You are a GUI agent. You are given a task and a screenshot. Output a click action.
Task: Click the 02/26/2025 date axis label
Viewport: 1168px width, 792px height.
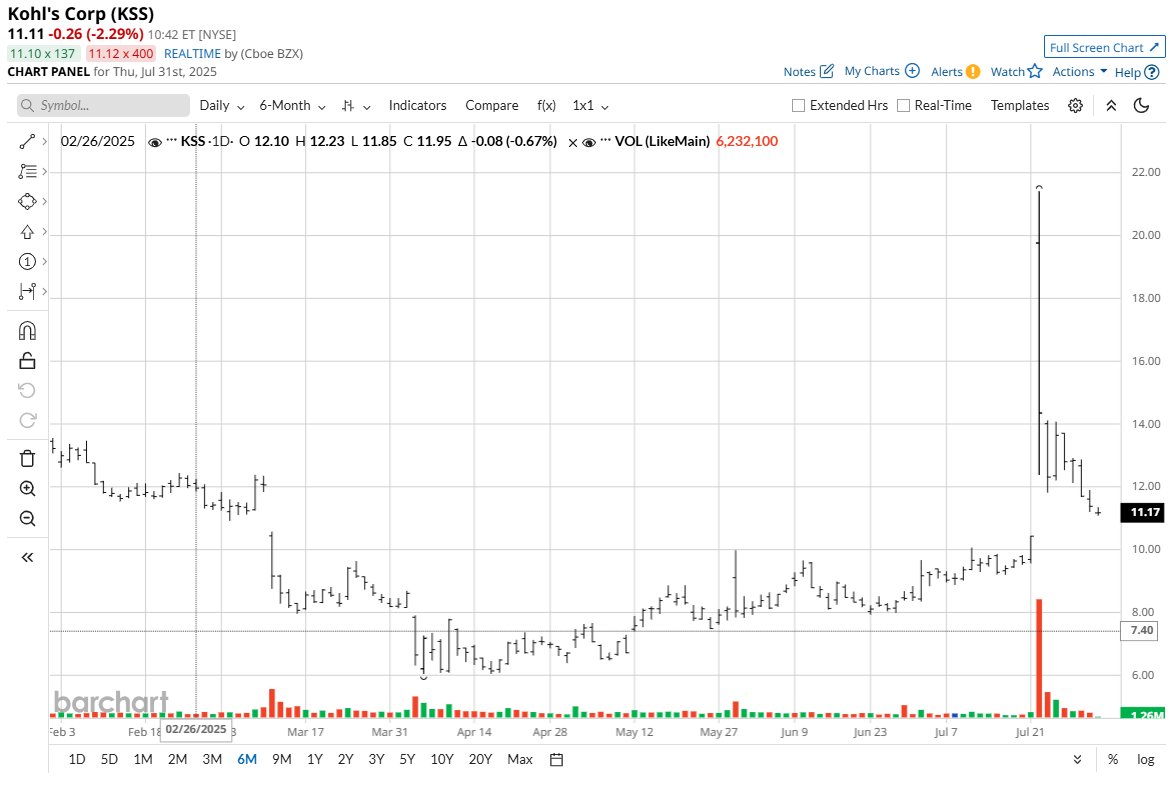click(x=196, y=729)
